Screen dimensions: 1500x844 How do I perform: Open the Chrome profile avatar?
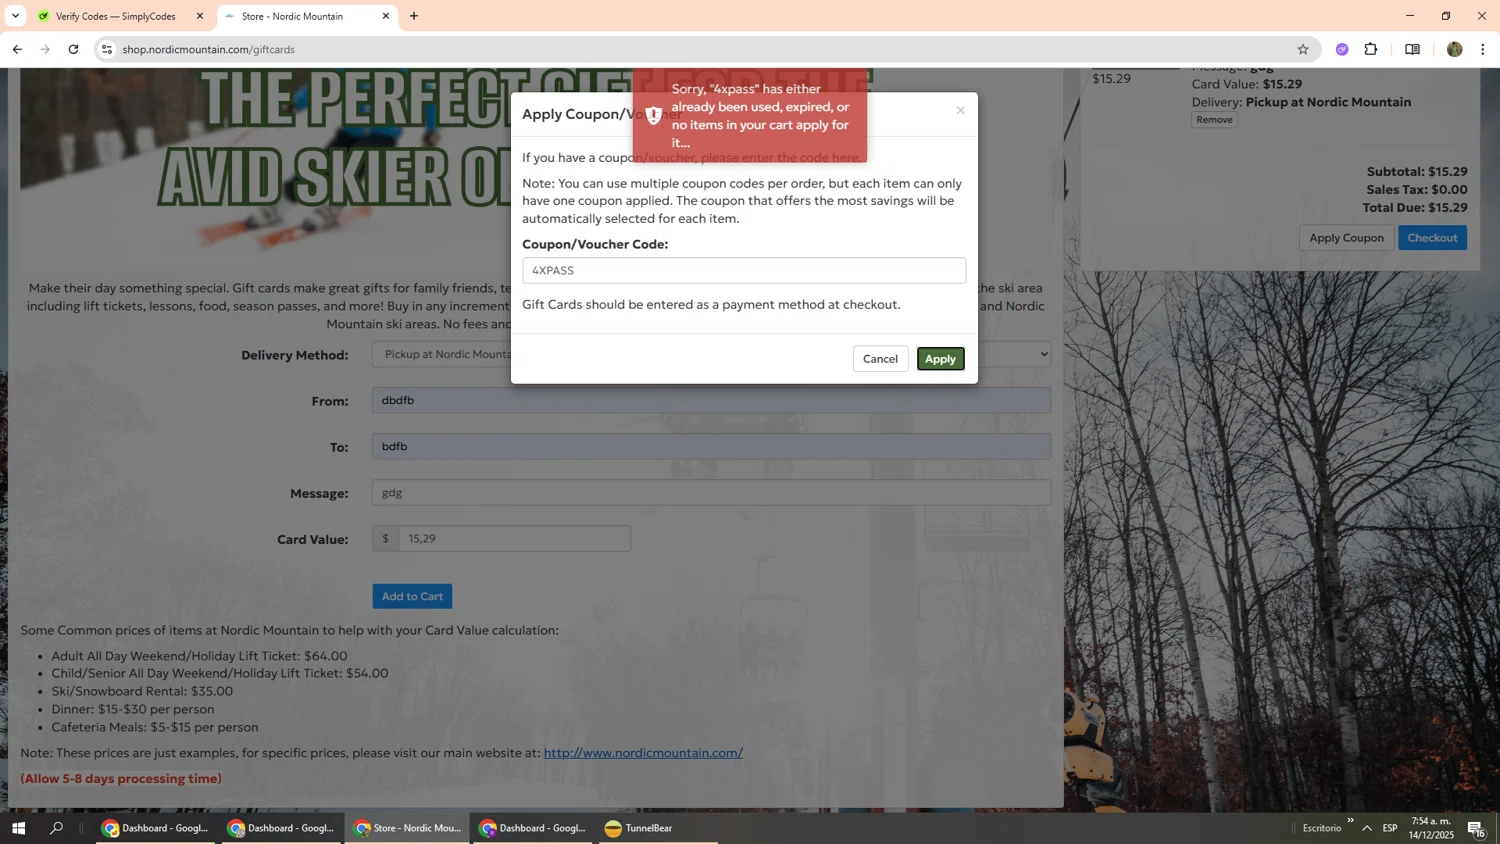click(1454, 49)
